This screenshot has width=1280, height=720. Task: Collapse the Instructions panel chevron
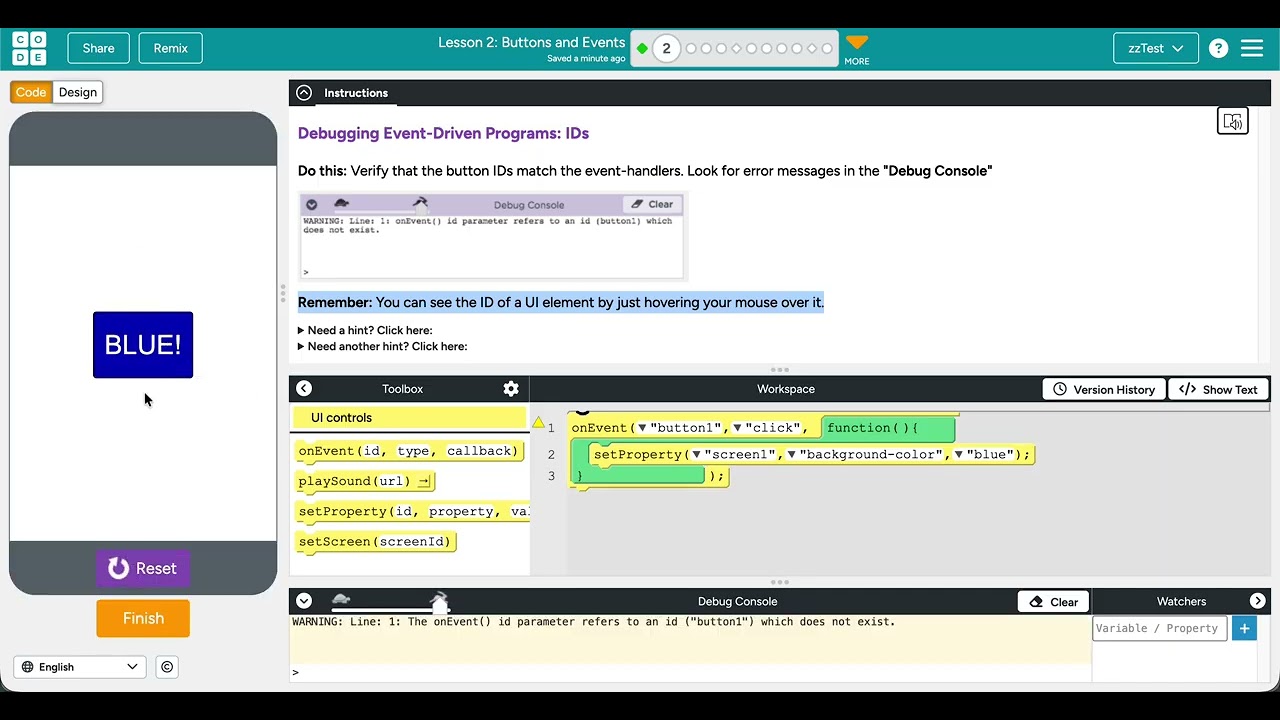(x=304, y=93)
